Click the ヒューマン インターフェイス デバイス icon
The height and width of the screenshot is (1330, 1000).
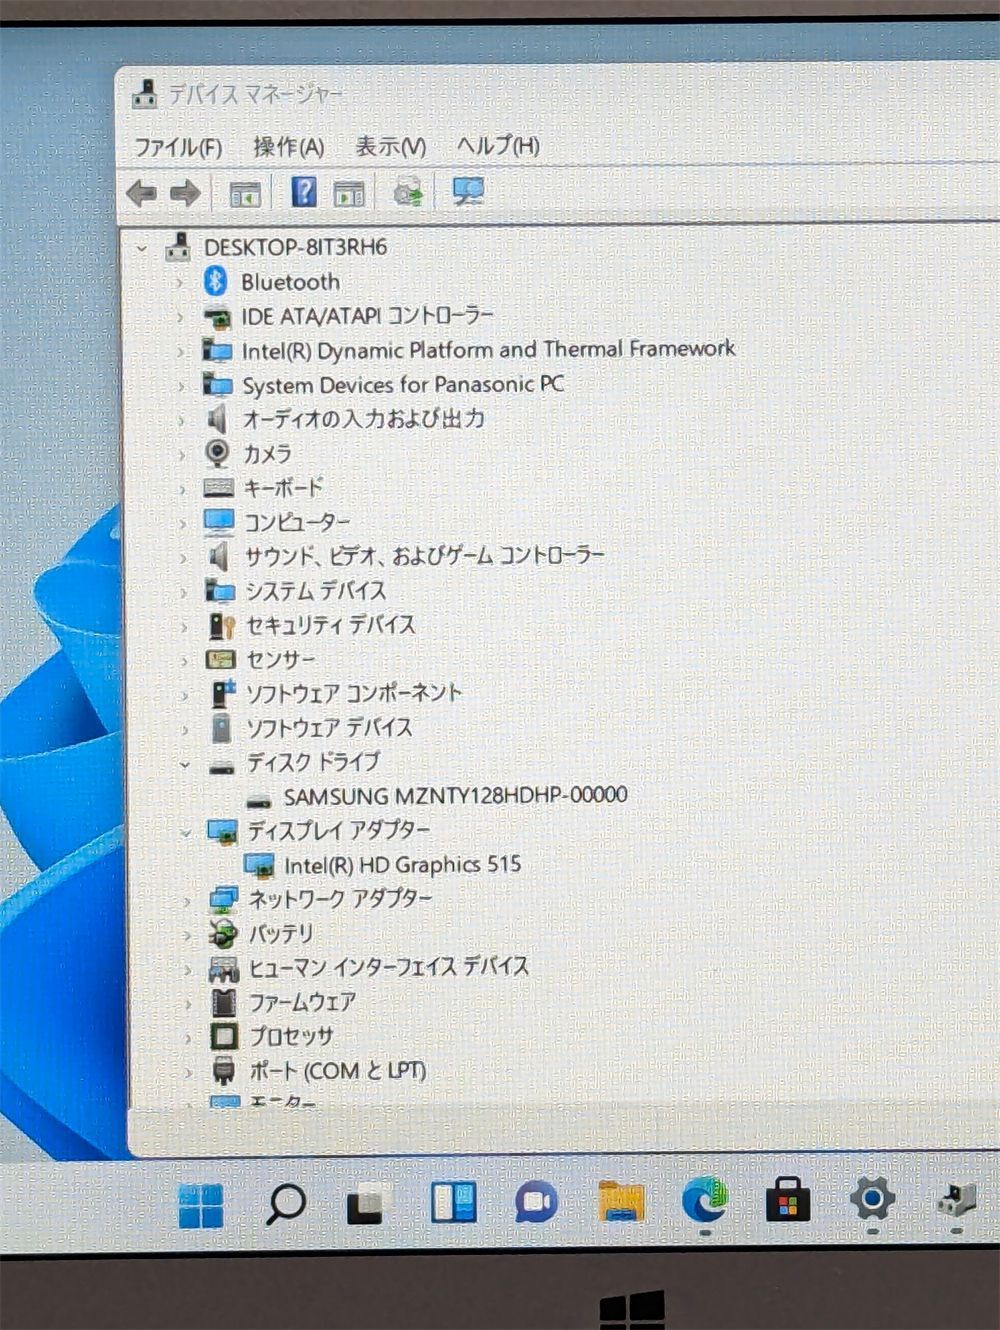(224, 967)
